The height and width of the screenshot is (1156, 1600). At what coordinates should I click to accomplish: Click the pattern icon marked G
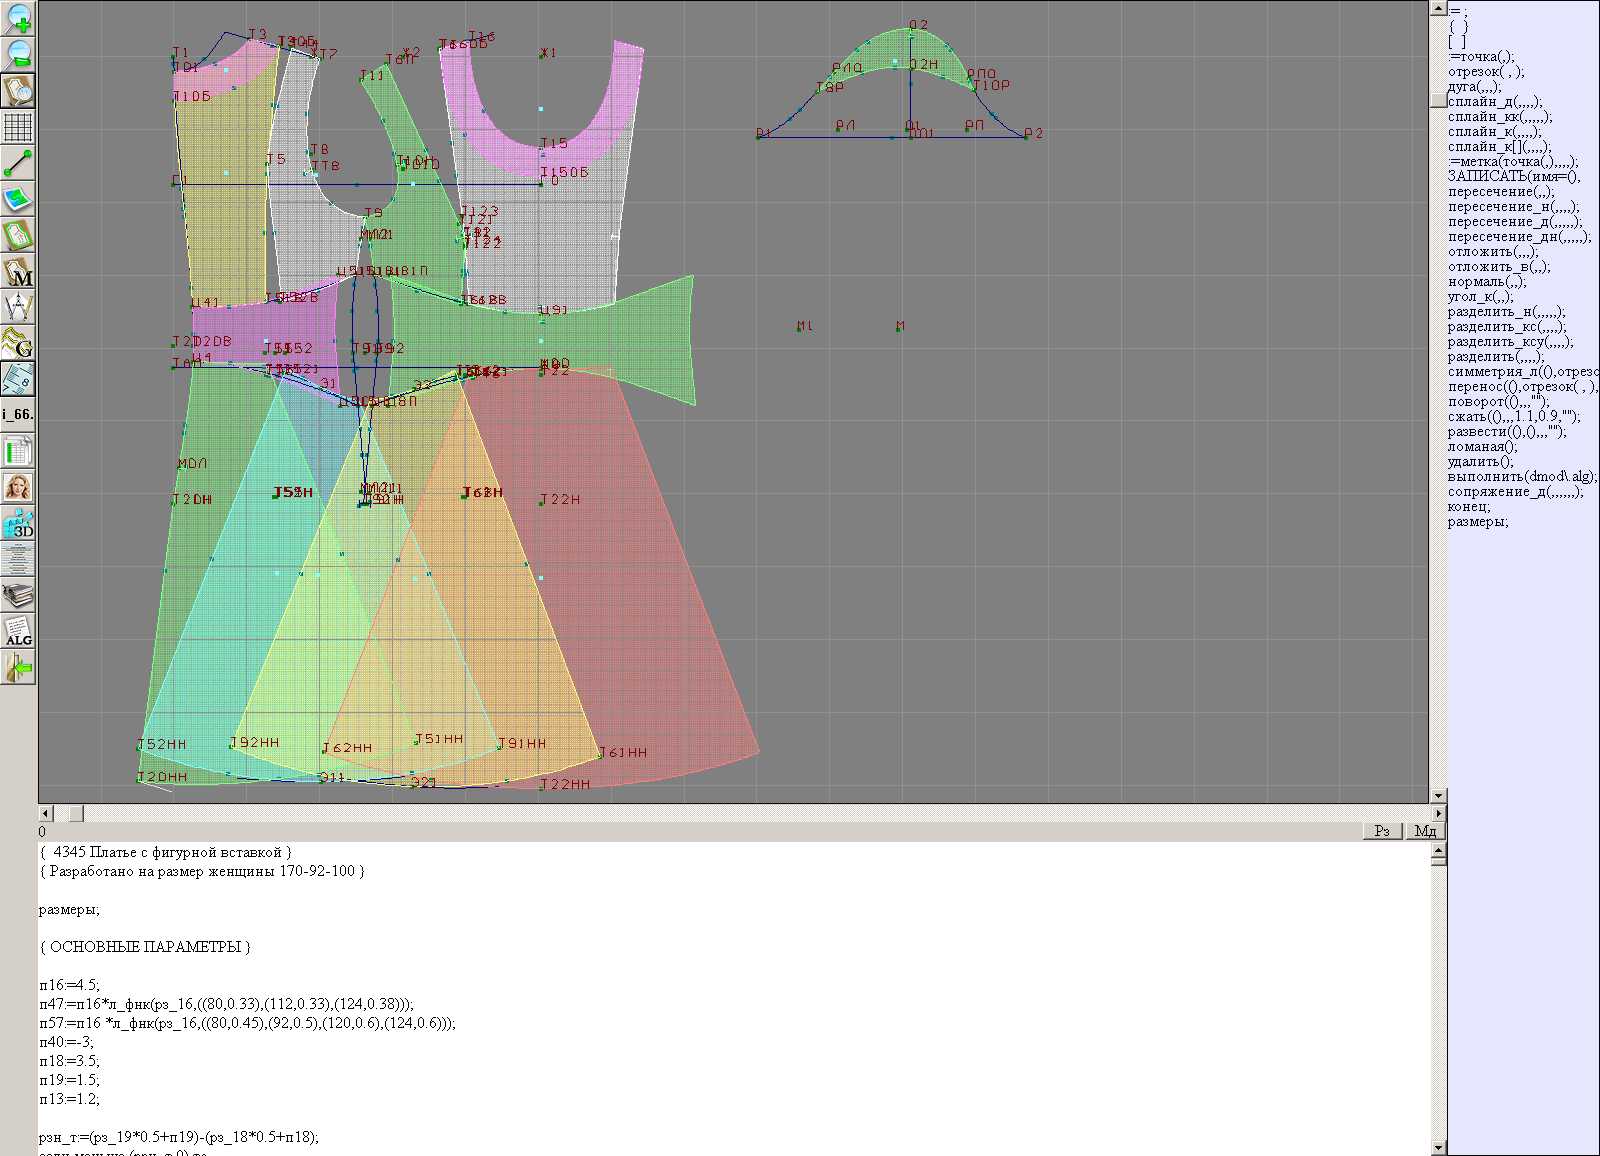point(18,343)
